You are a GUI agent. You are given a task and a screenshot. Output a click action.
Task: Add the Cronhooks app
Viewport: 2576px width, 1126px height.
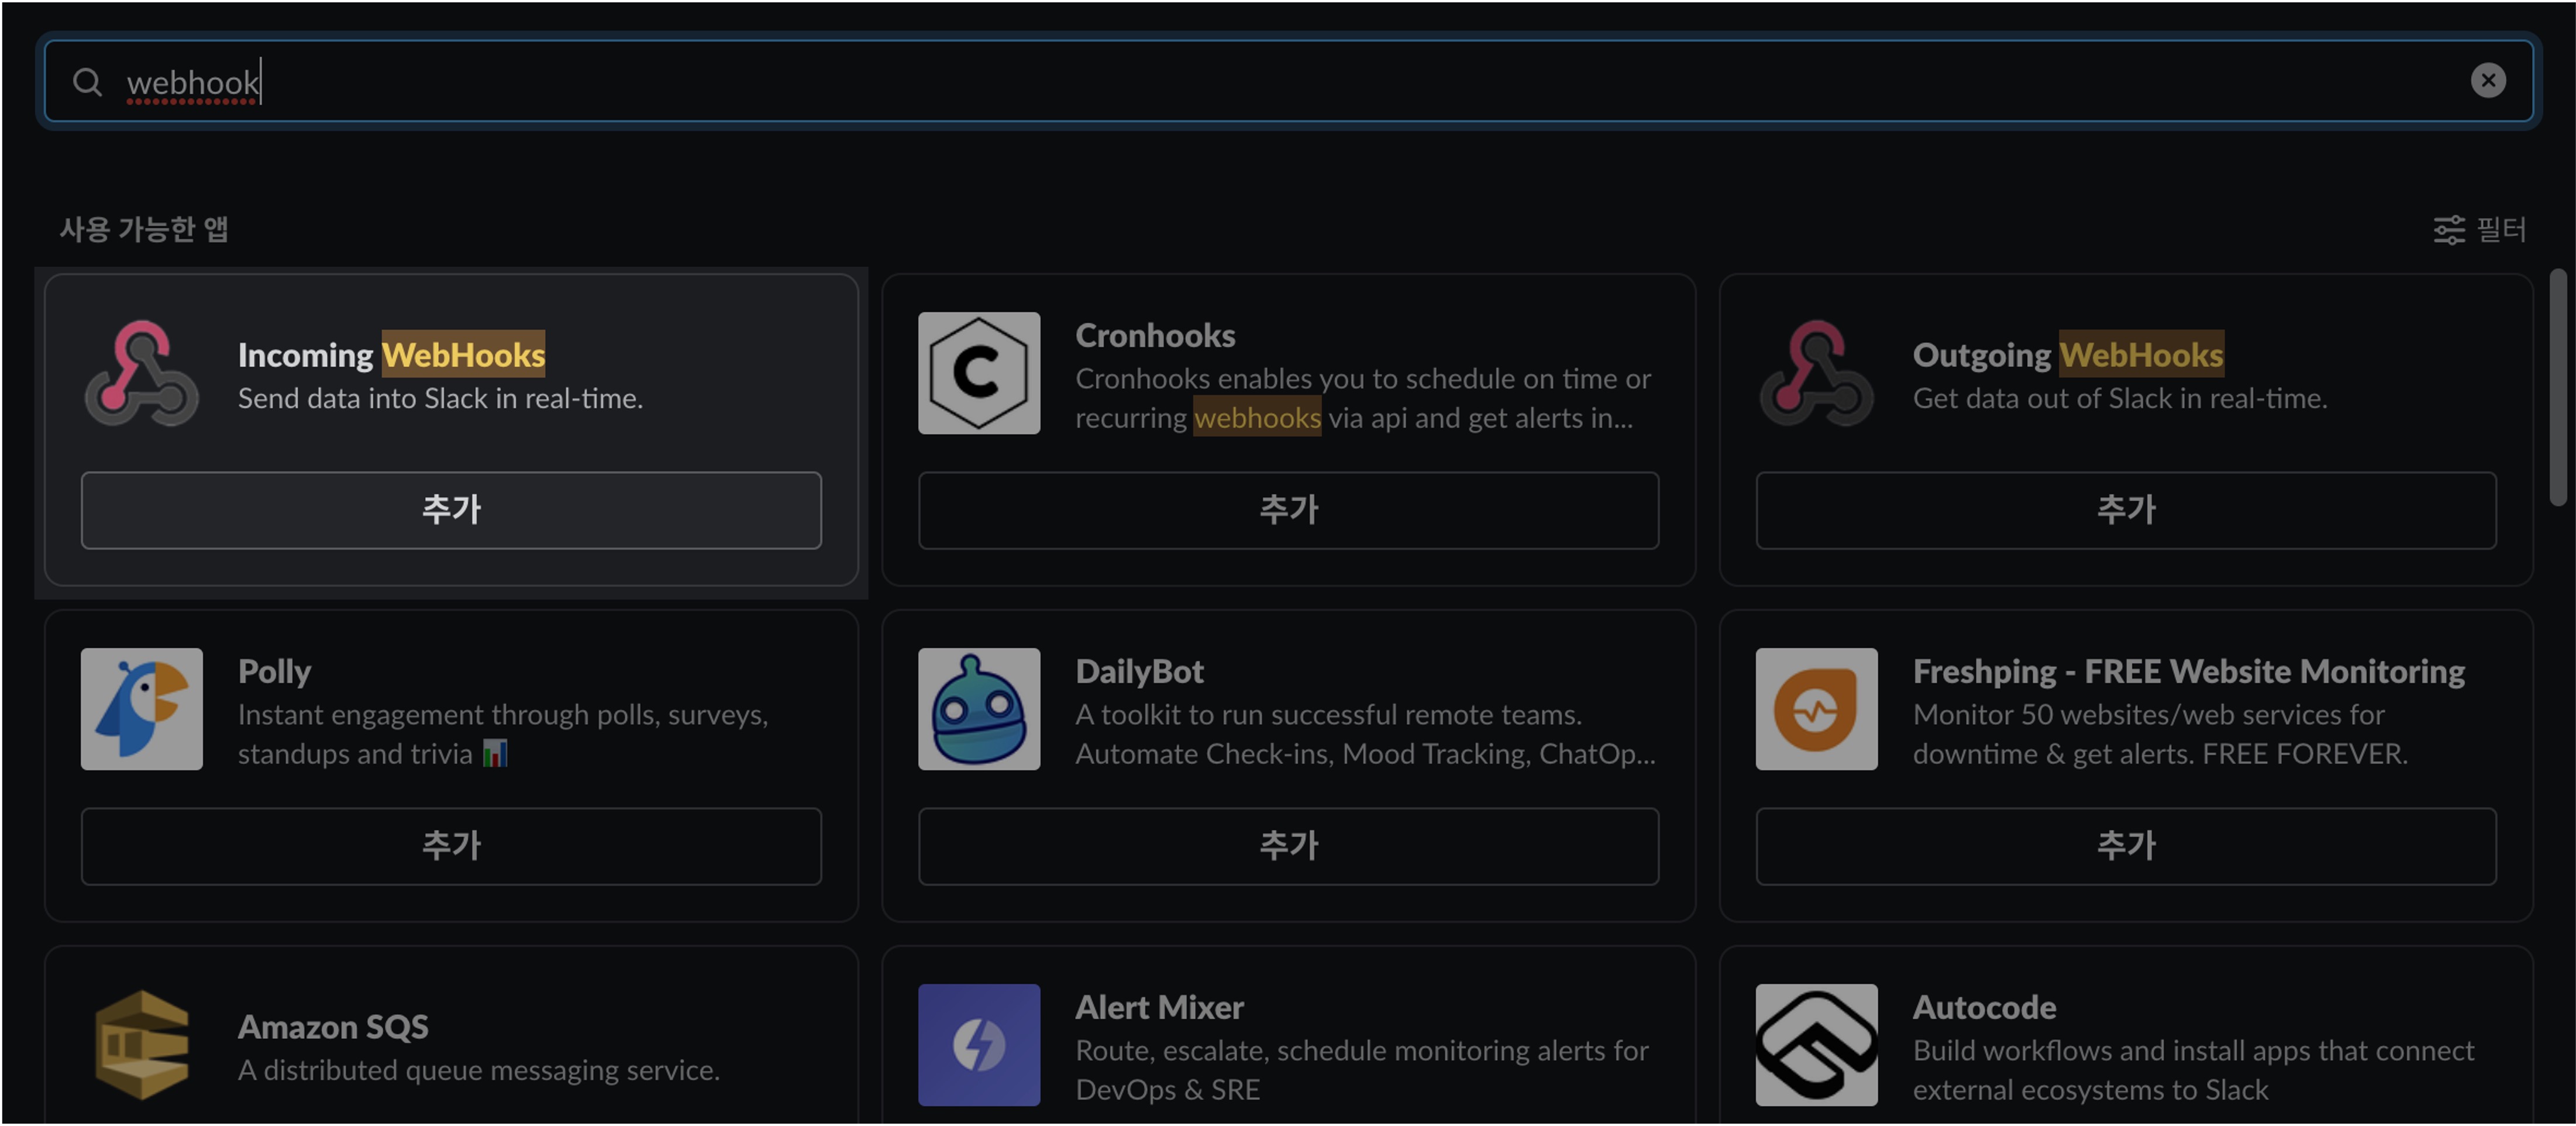[1288, 510]
